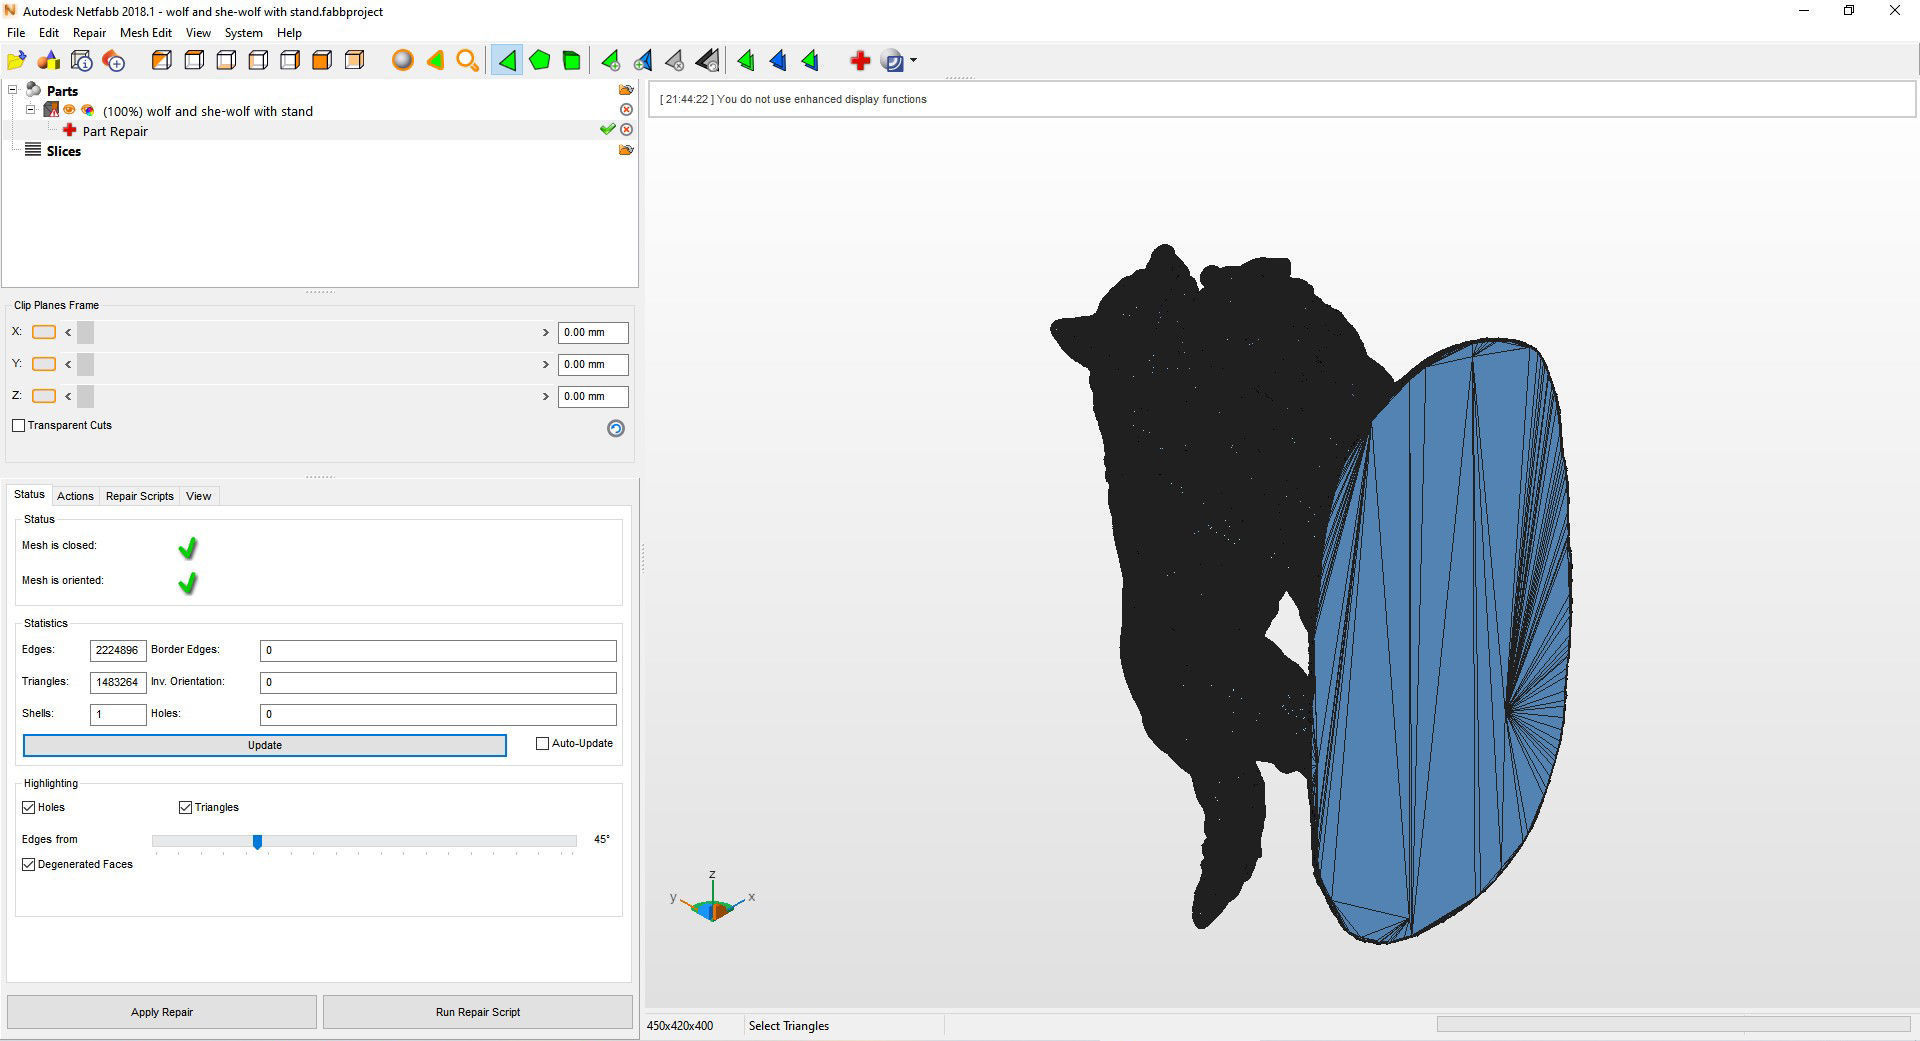Reset clip planes with blue circular icon
This screenshot has height=1041, width=1920.
(x=616, y=428)
